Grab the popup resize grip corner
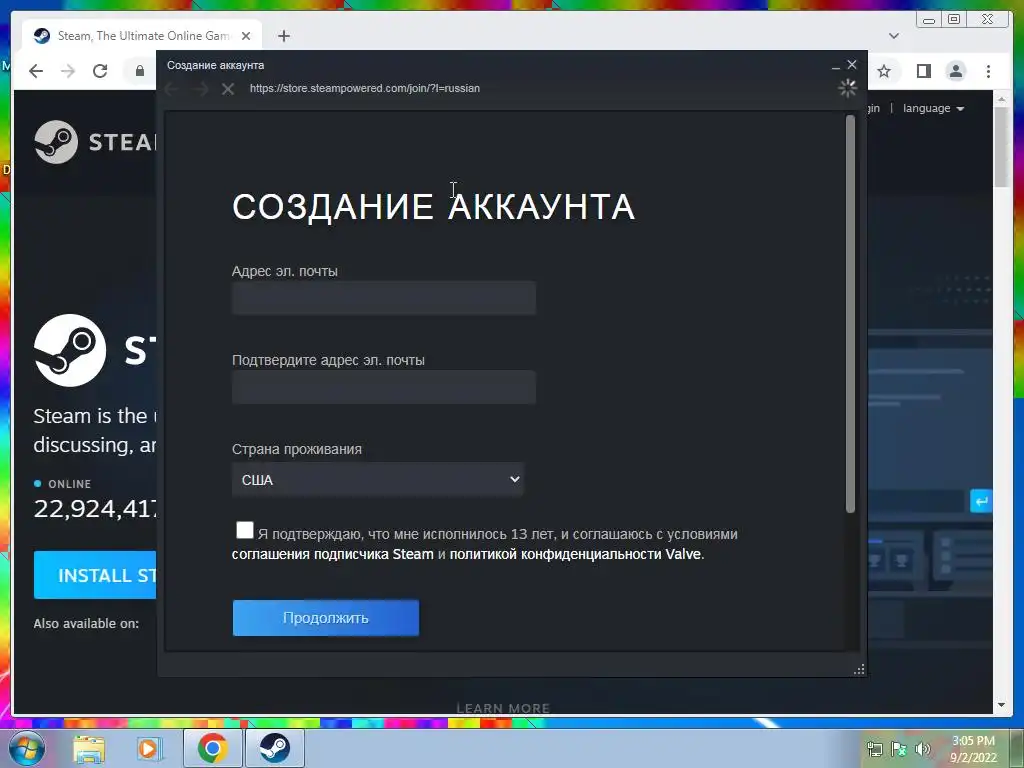 click(x=859, y=669)
